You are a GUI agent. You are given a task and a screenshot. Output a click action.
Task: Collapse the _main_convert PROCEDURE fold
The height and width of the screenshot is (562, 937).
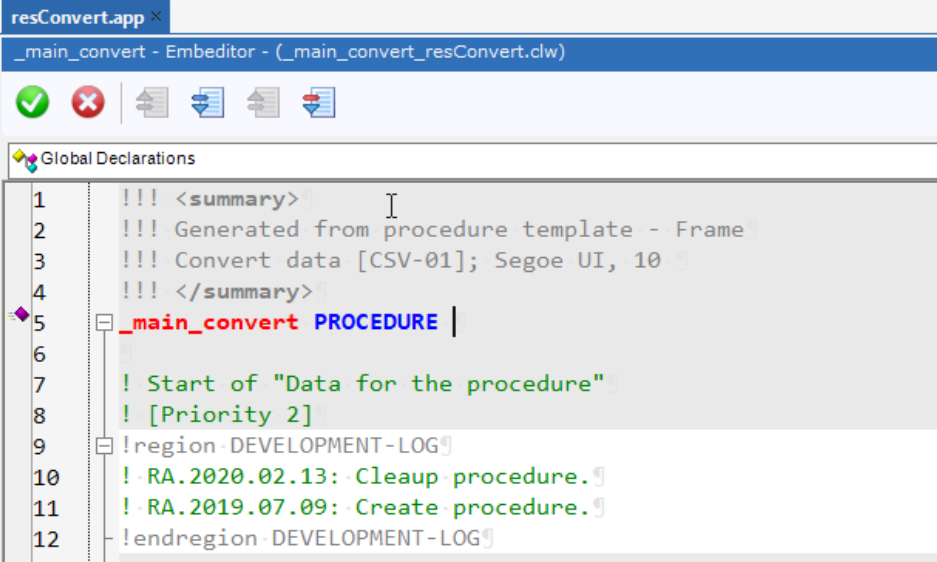click(104, 323)
